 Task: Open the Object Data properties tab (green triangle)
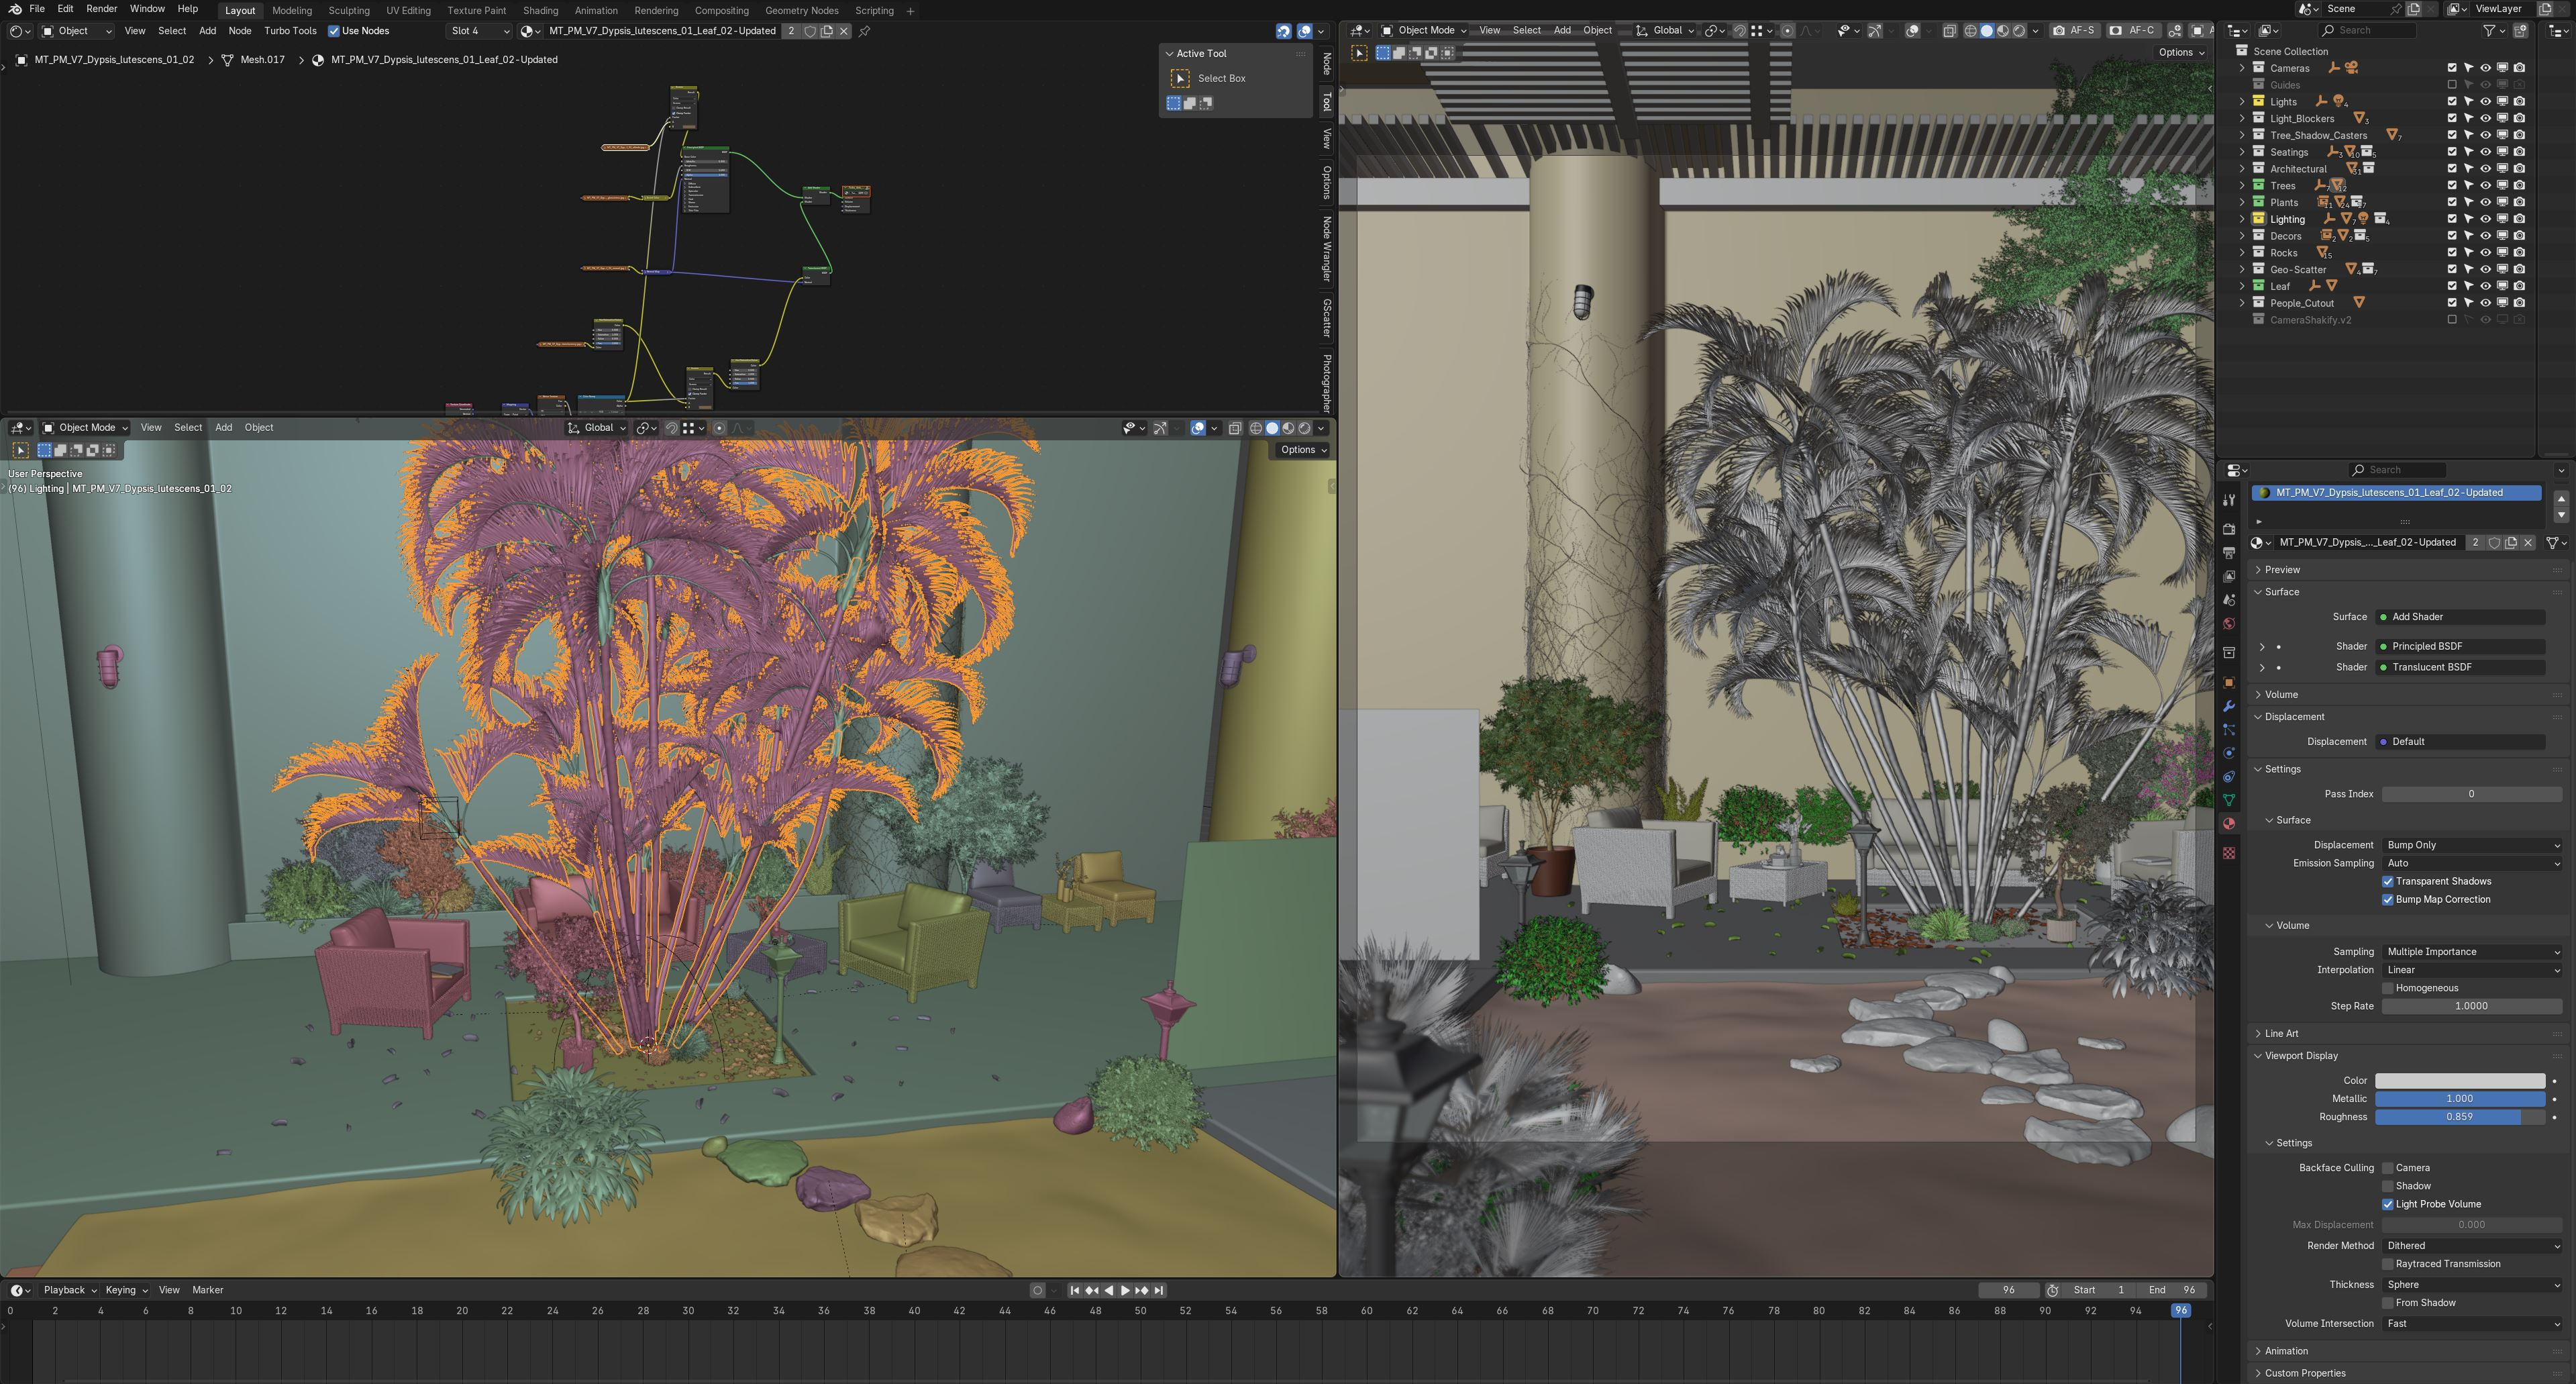[2228, 800]
